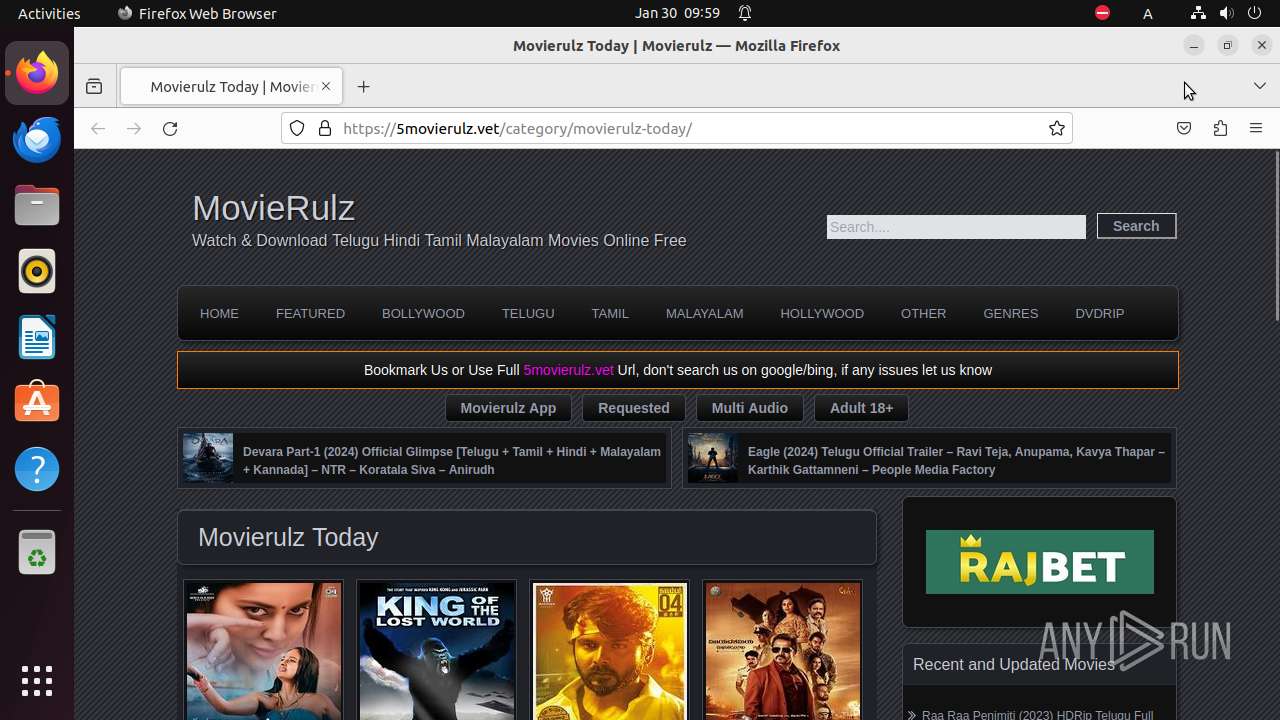The width and height of the screenshot is (1280, 720).
Task: Open a new tab with plus button
Action: pyautogui.click(x=364, y=87)
